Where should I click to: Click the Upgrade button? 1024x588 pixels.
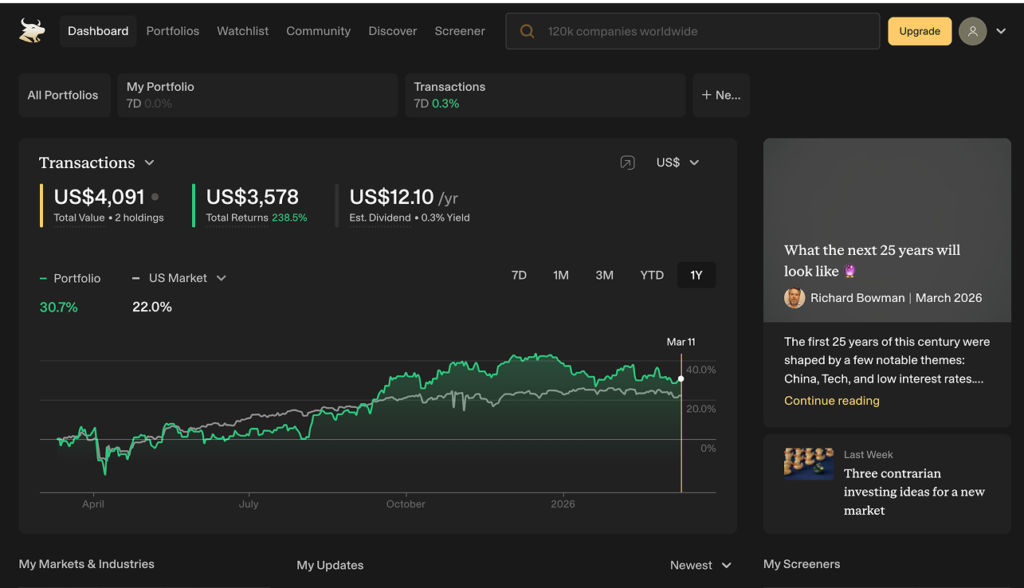(x=919, y=31)
